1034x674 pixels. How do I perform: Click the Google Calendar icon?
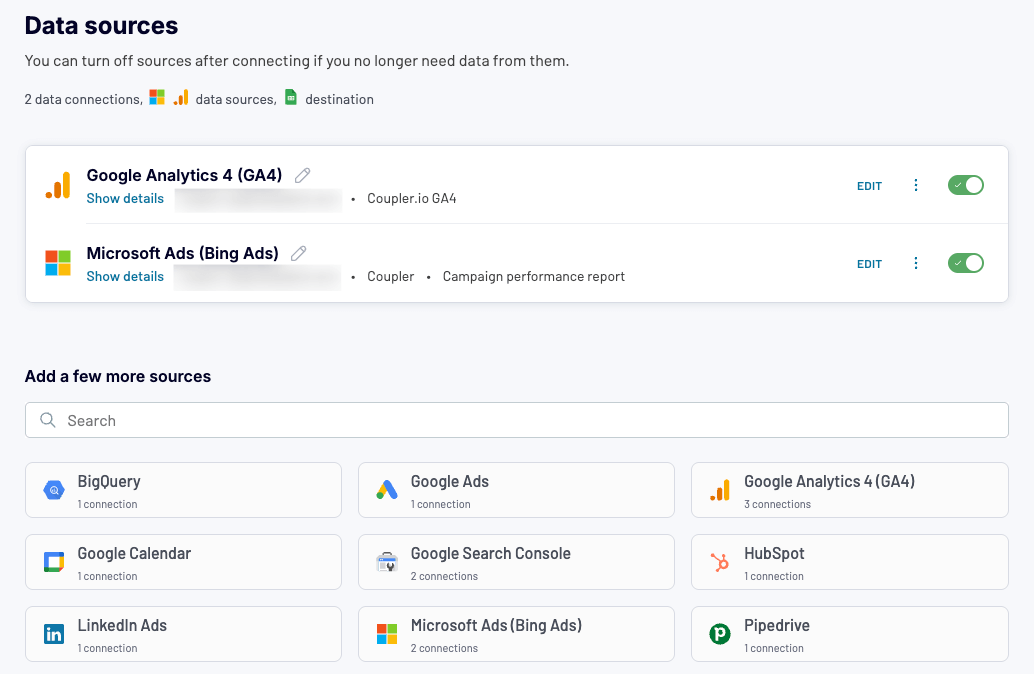(x=54, y=562)
